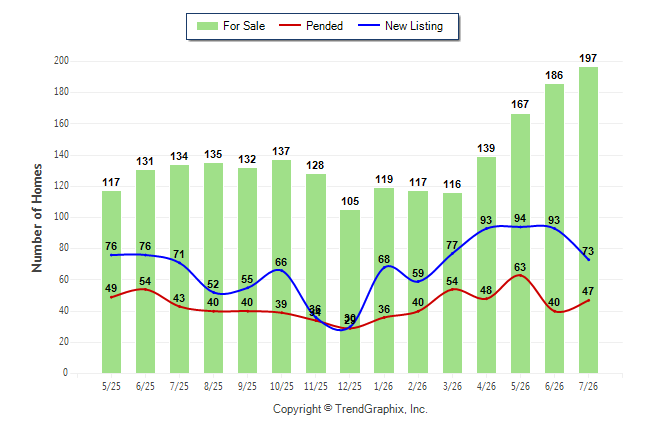The width and height of the screenshot is (646, 434).
Task: Select the 12/25 bar labeled 105
Action: click(350, 291)
